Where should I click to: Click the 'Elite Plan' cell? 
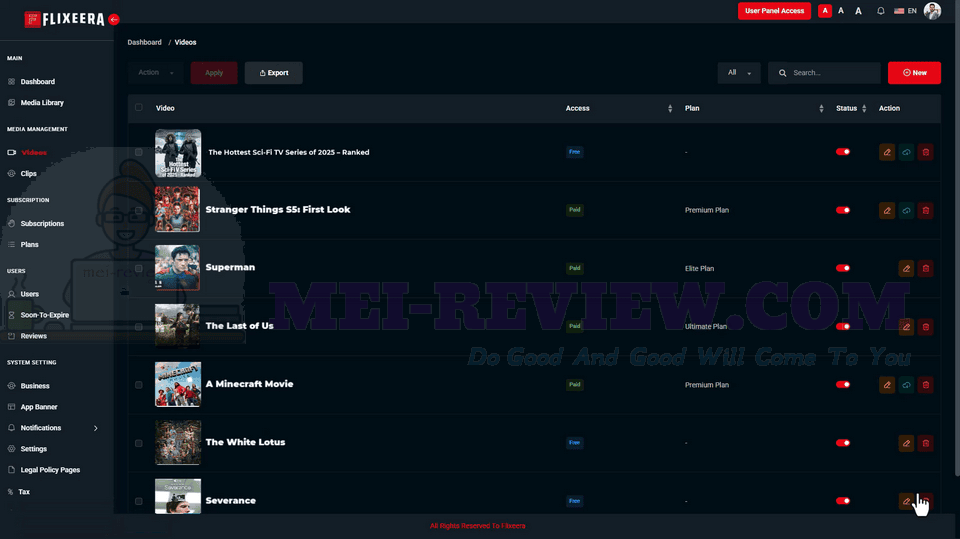[699, 268]
